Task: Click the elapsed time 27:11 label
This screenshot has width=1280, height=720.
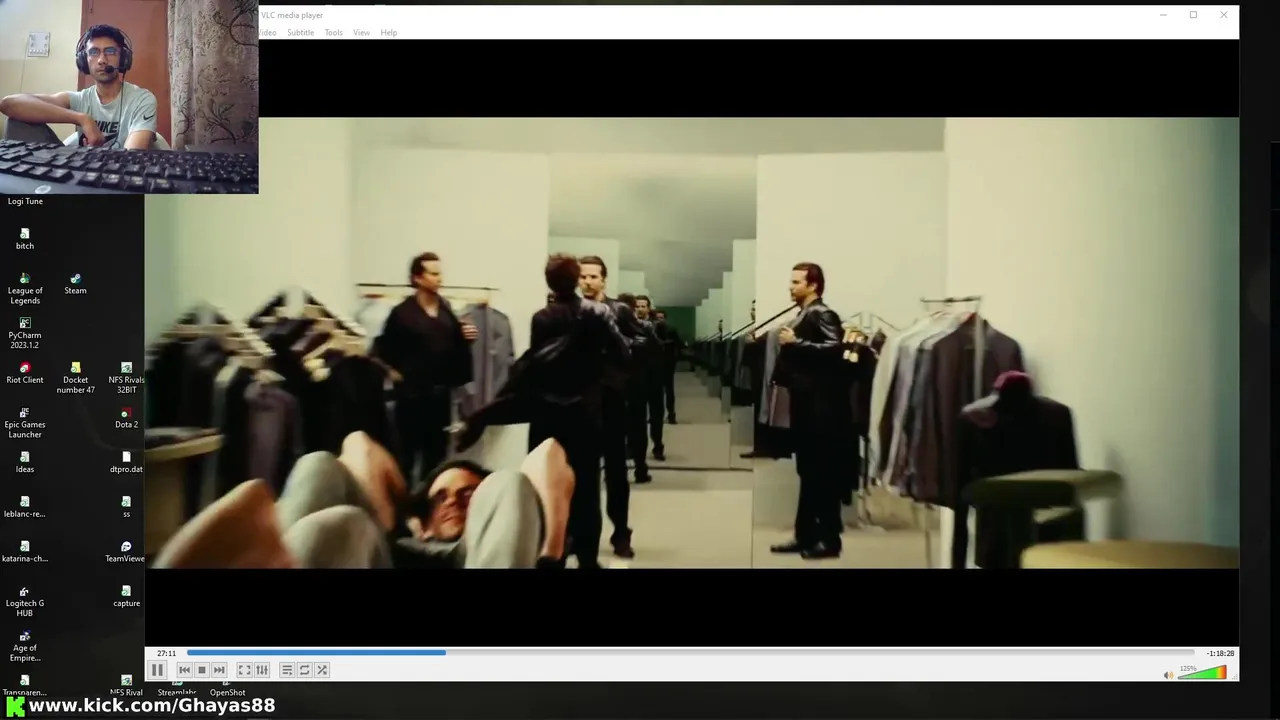Action: tap(166, 653)
